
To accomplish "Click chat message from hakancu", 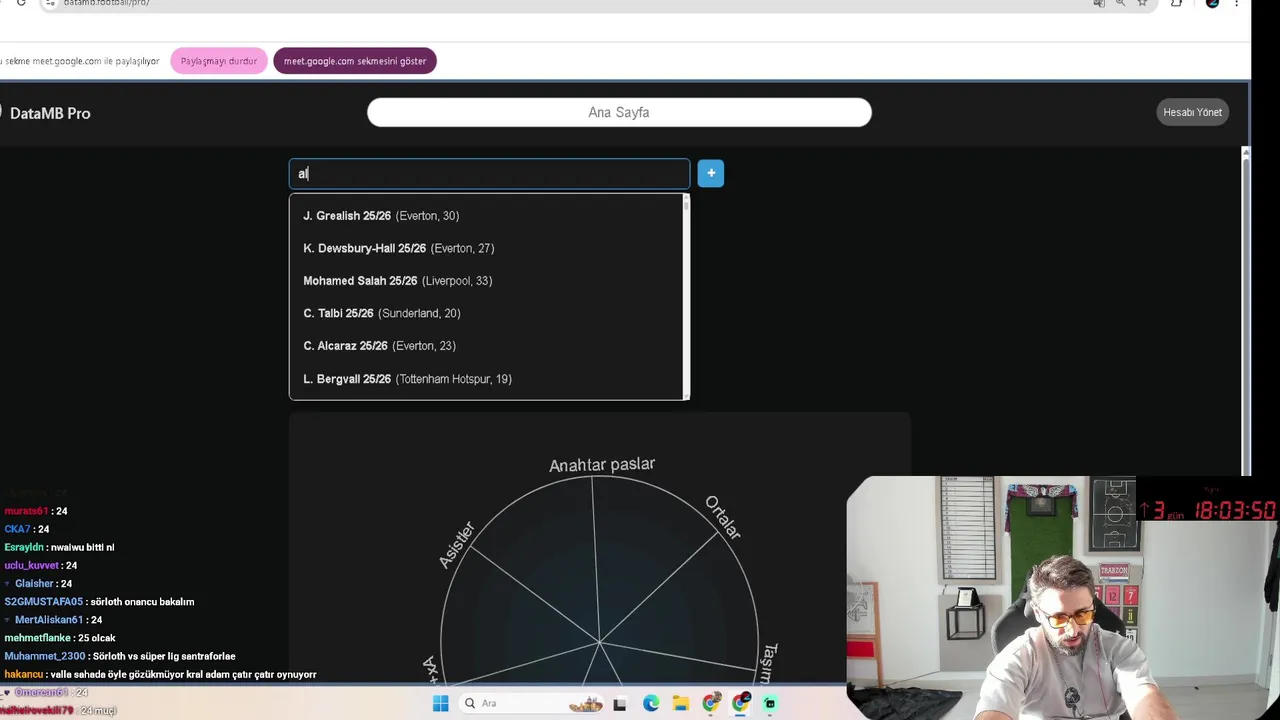I will click(x=160, y=674).
